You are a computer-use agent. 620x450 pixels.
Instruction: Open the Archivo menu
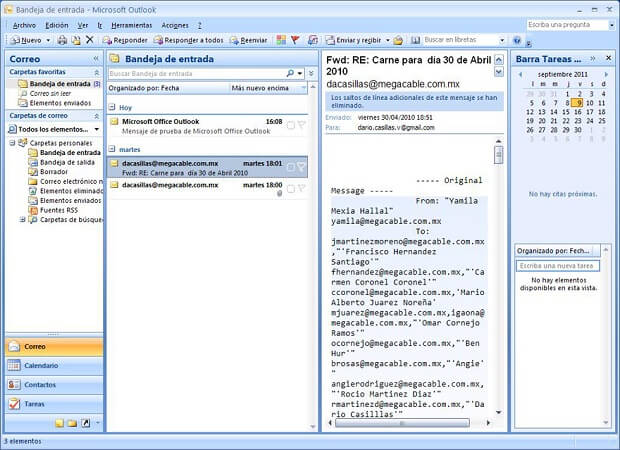click(x=24, y=25)
